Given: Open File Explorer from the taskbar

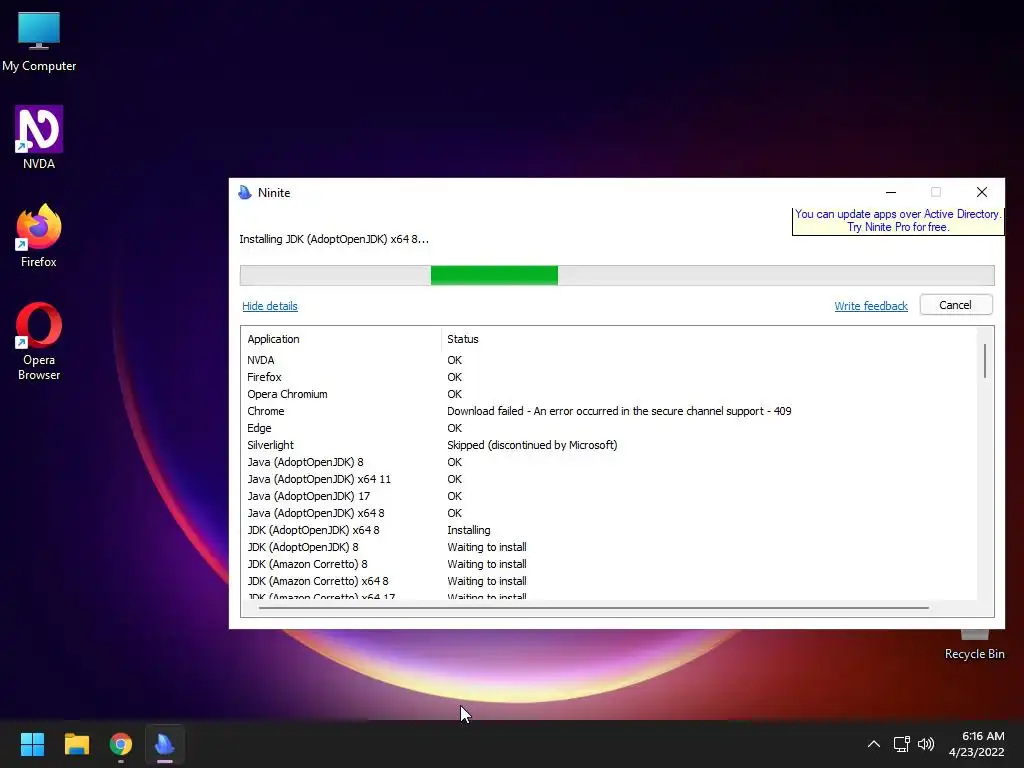Looking at the screenshot, I should click(76, 744).
